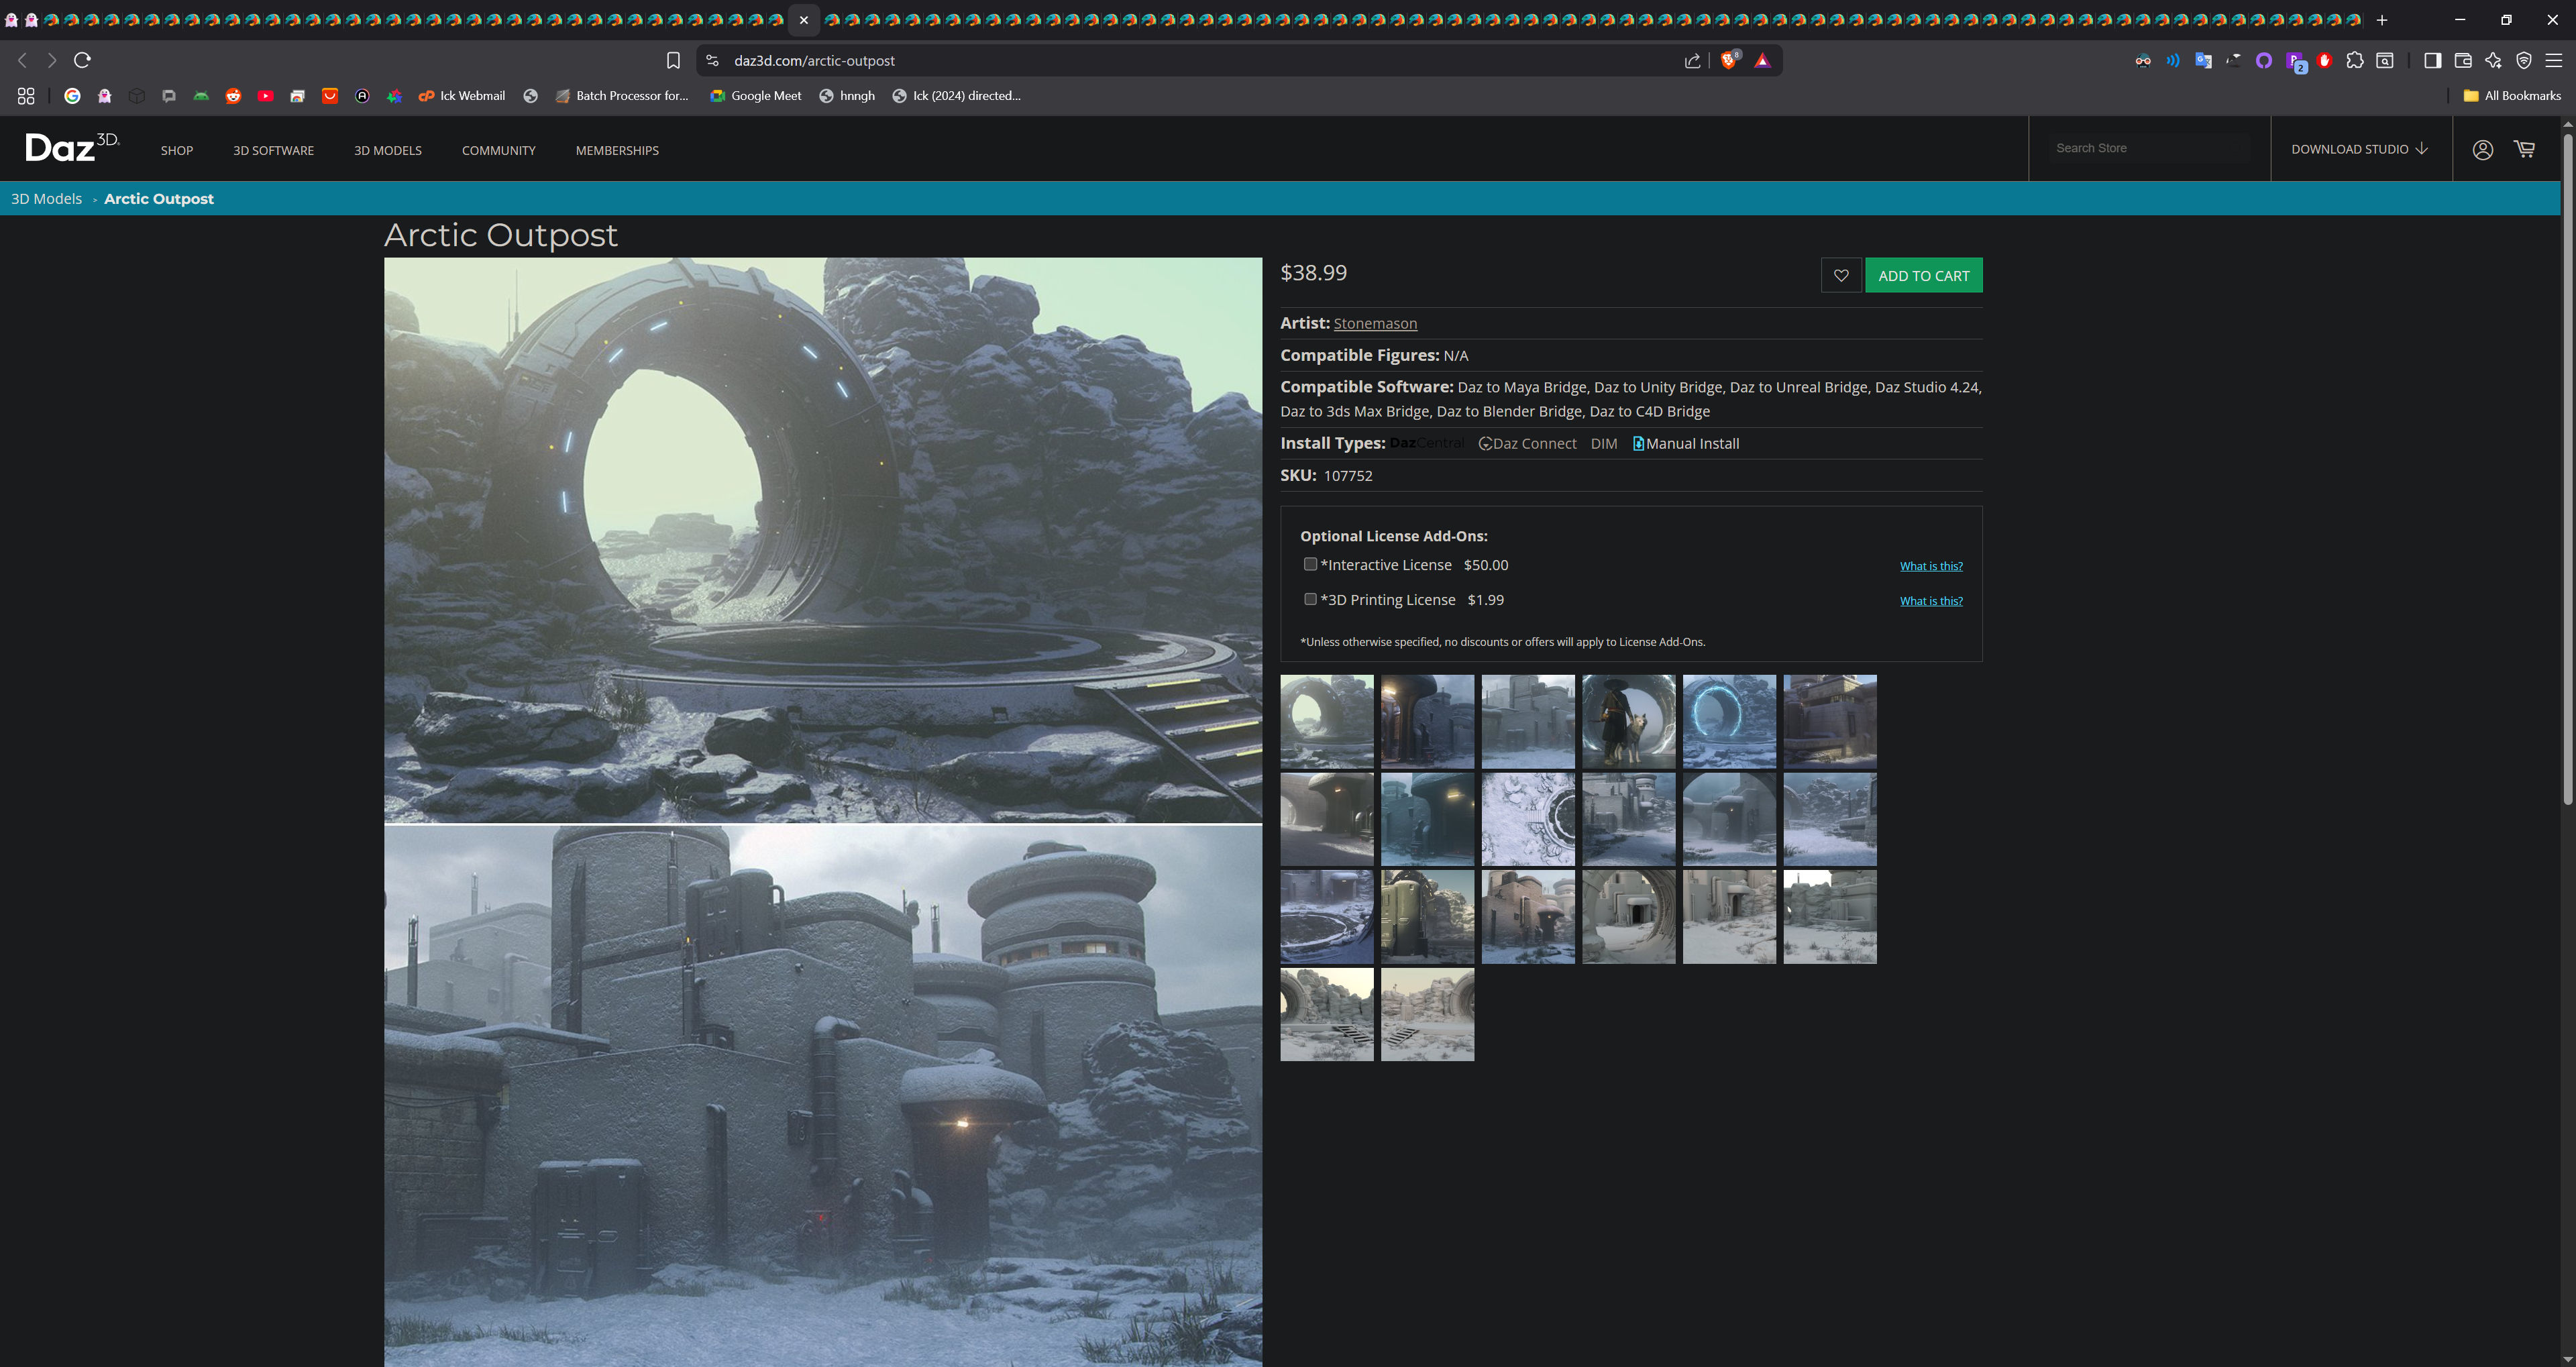2576x1367 pixels.
Task: Click 'What is this?' for 3D Printing License
Action: [1931, 601]
